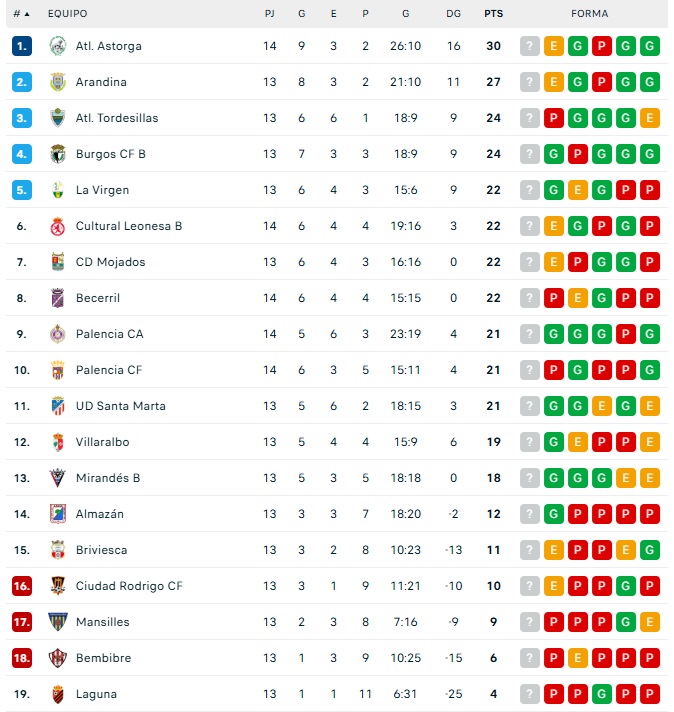Click the UD Santa Marta badge
674x712 pixels.
click(57, 406)
